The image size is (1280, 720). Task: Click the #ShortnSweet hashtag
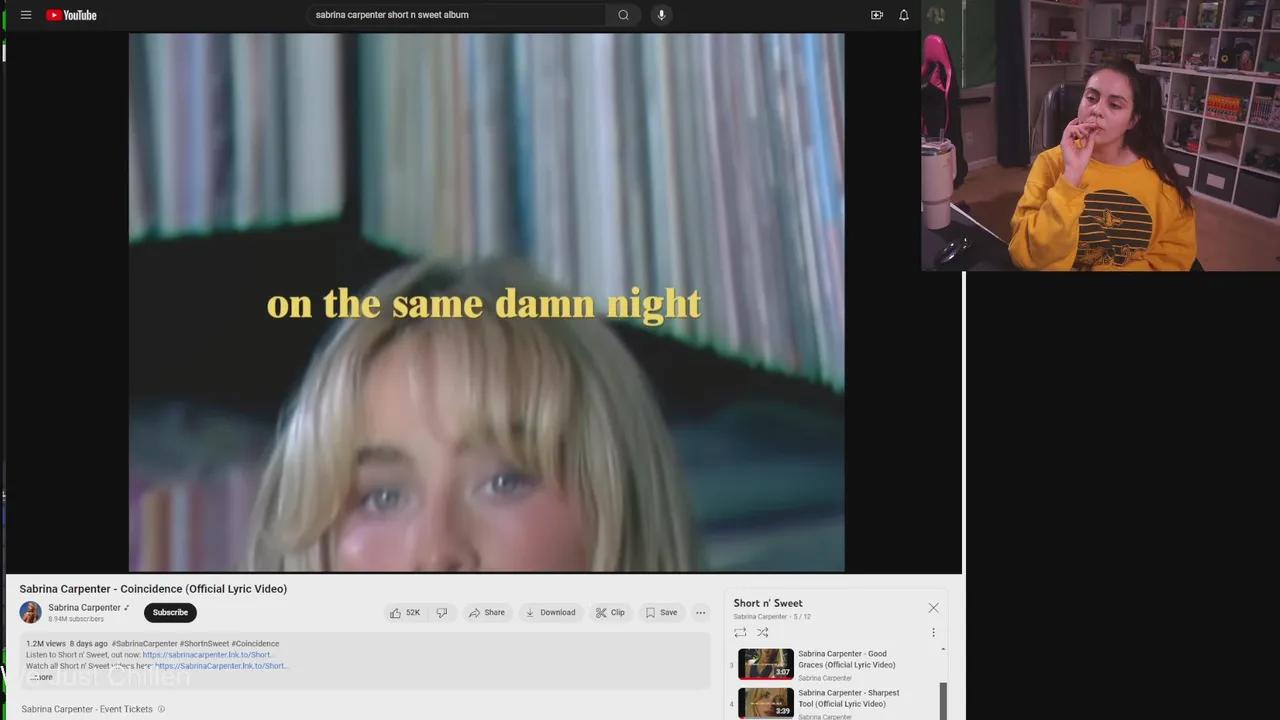point(204,644)
